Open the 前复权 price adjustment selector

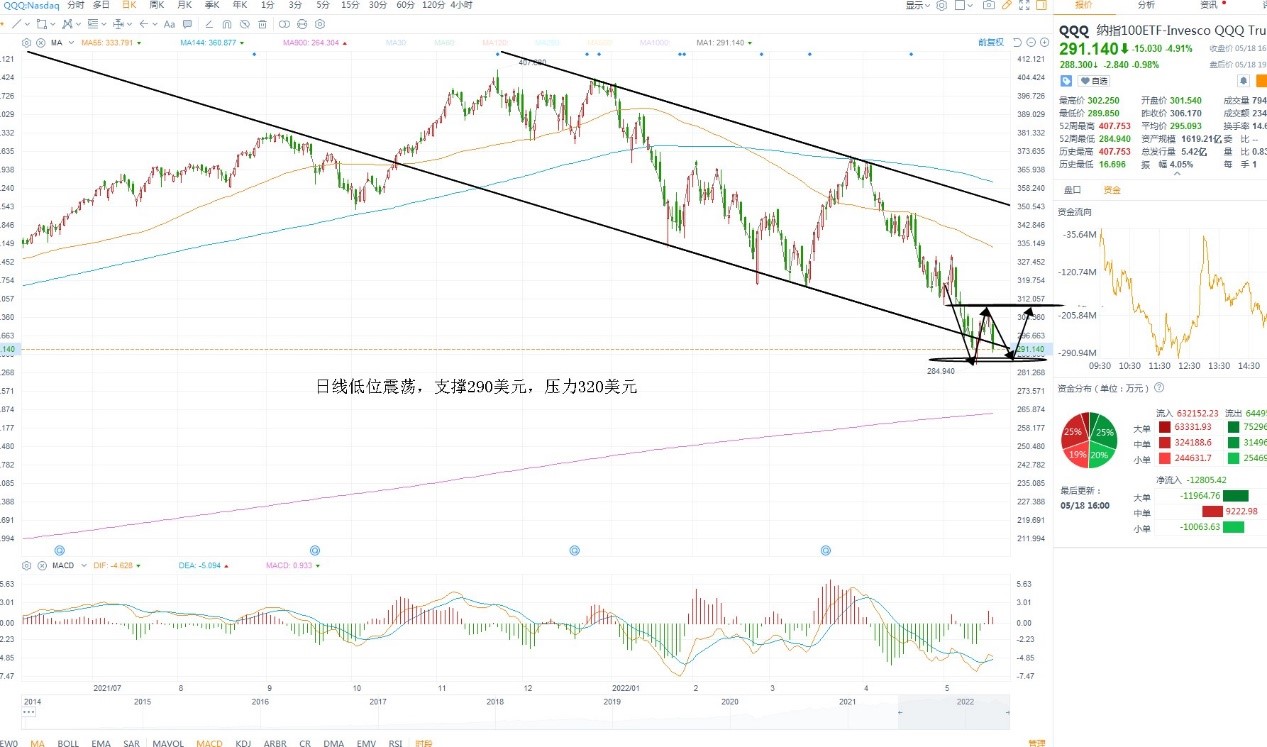click(x=990, y=42)
